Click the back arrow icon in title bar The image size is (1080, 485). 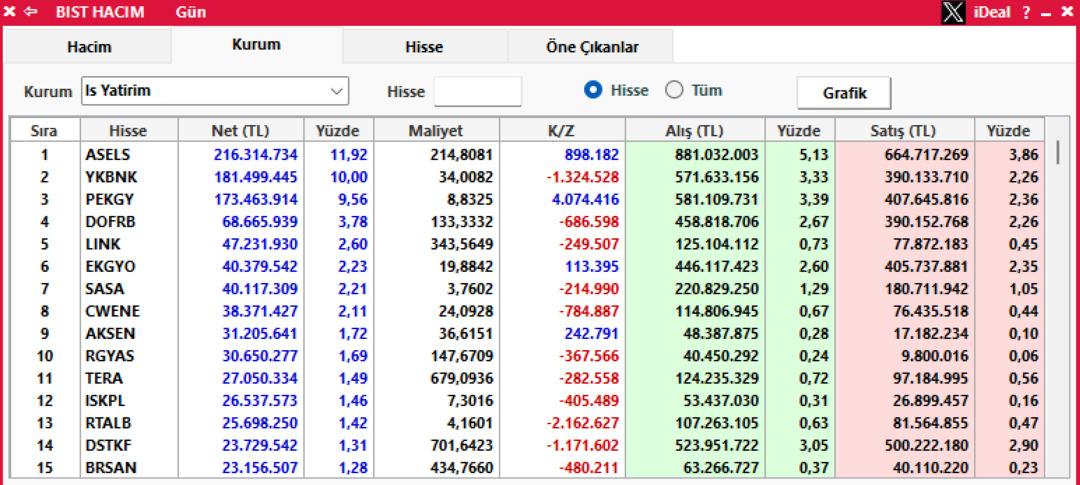pyautogui.click(x=31, y=13)
